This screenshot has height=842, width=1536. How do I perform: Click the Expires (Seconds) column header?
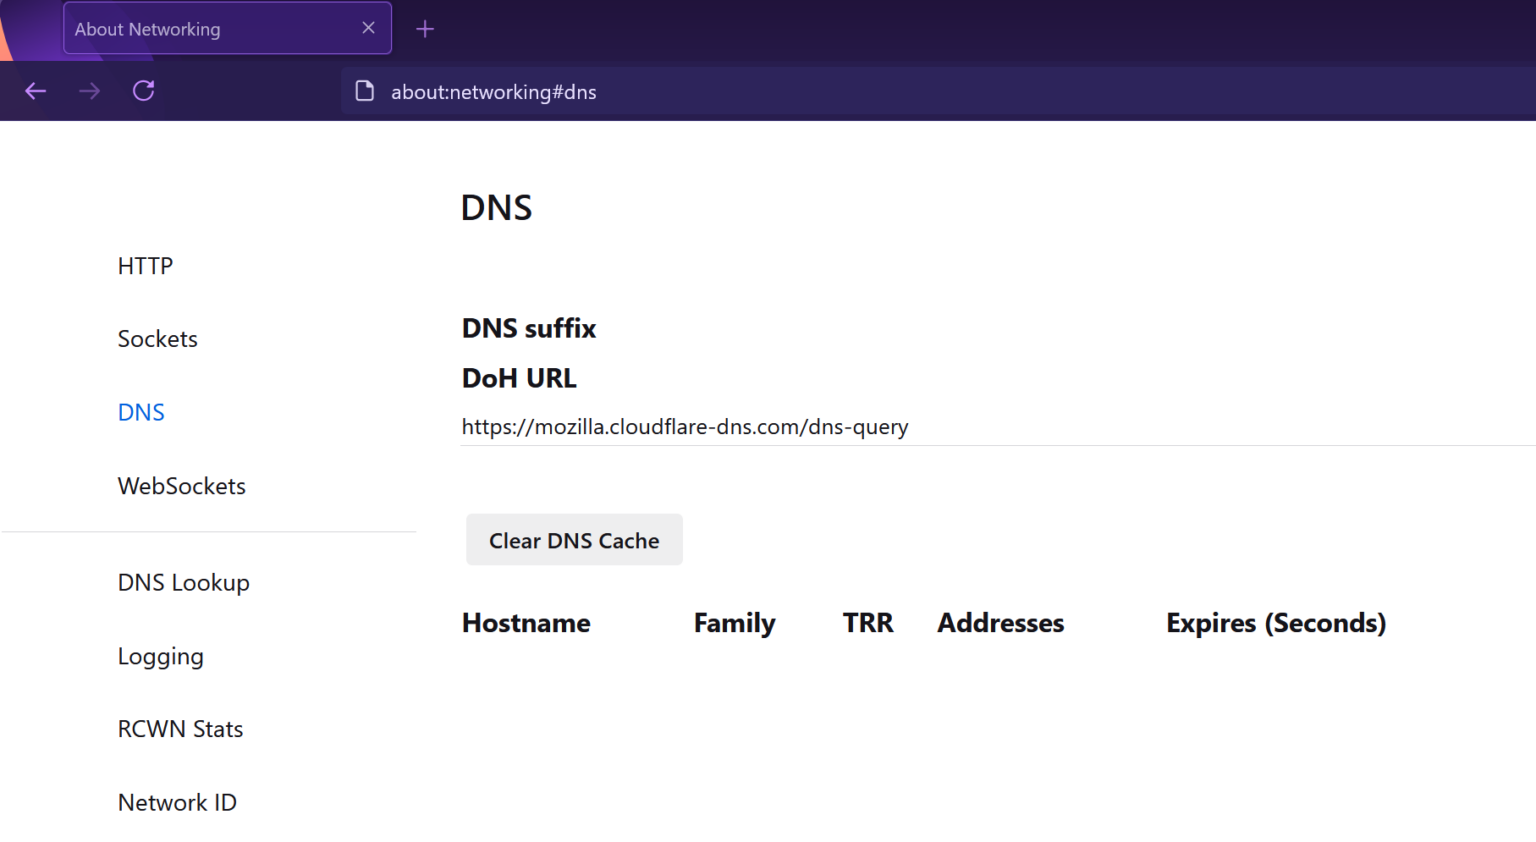[x=1275, y=622]
